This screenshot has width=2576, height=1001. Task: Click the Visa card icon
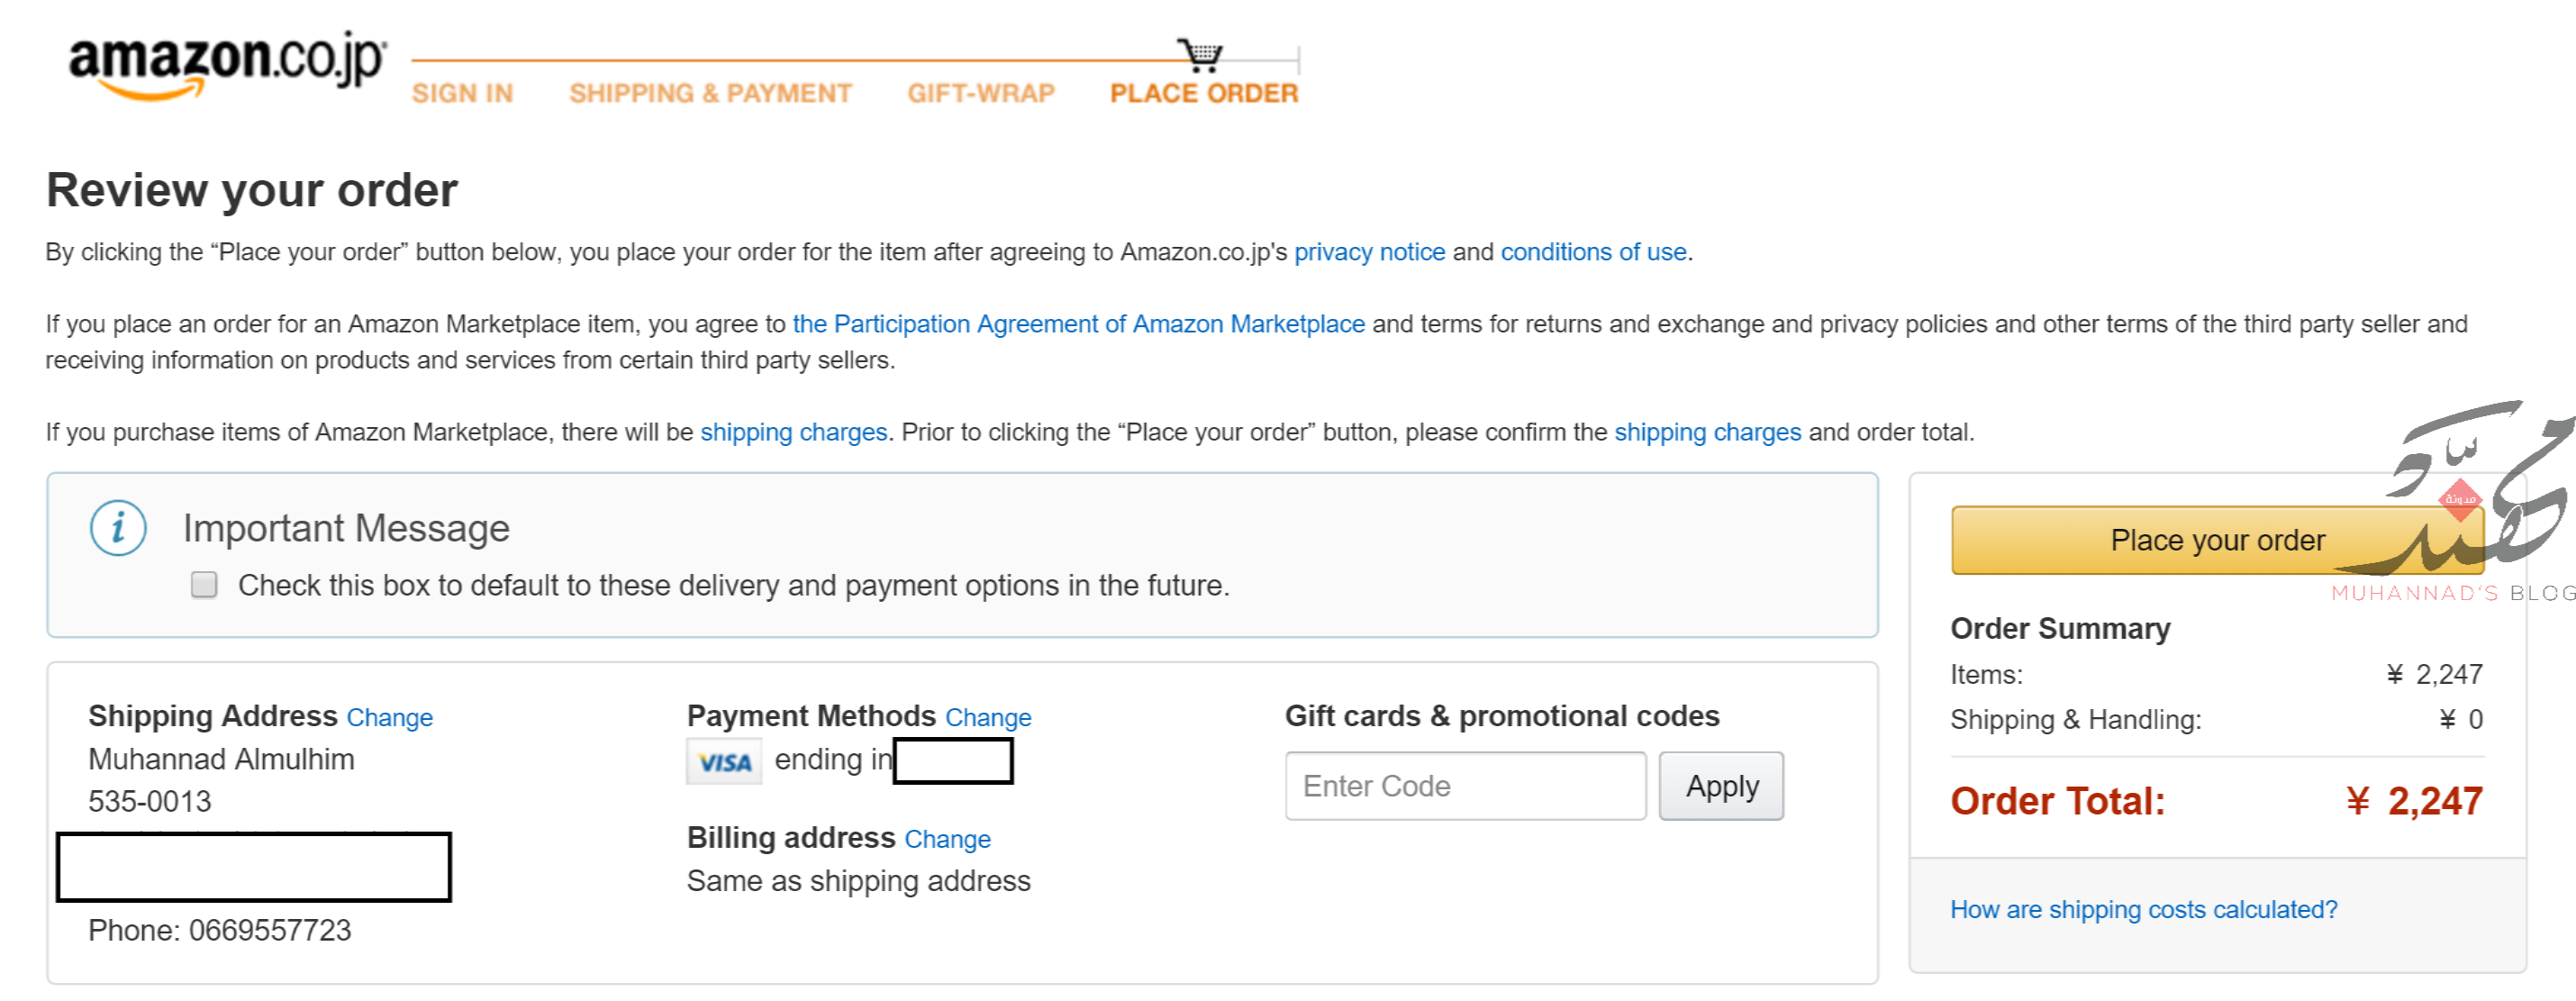coord(724,762)
